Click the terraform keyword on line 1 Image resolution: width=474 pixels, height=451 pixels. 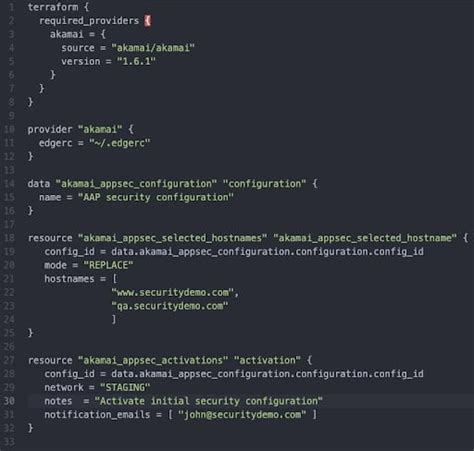(53, 7)
